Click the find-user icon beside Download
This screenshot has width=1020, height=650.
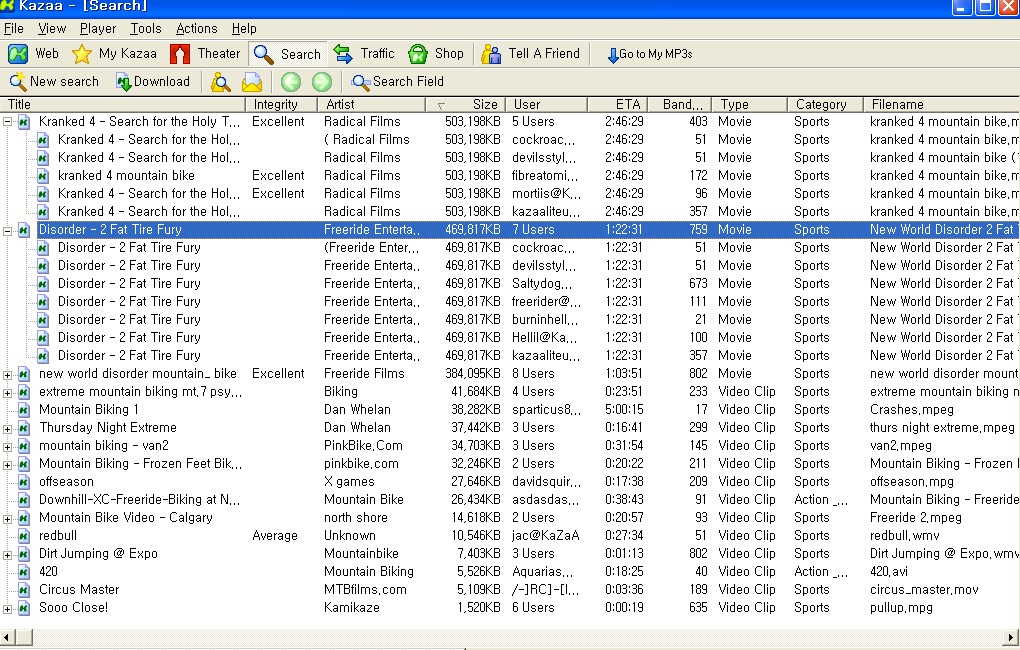pos(221,82)
